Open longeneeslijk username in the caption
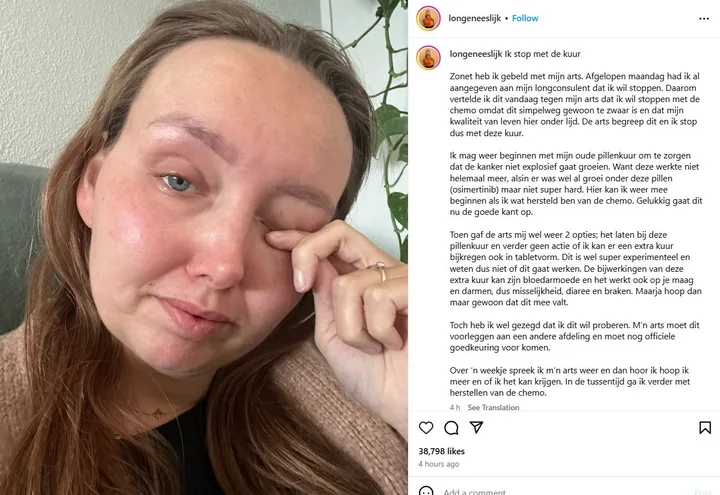This screenshot has height=495, width=720. [476, 54]
